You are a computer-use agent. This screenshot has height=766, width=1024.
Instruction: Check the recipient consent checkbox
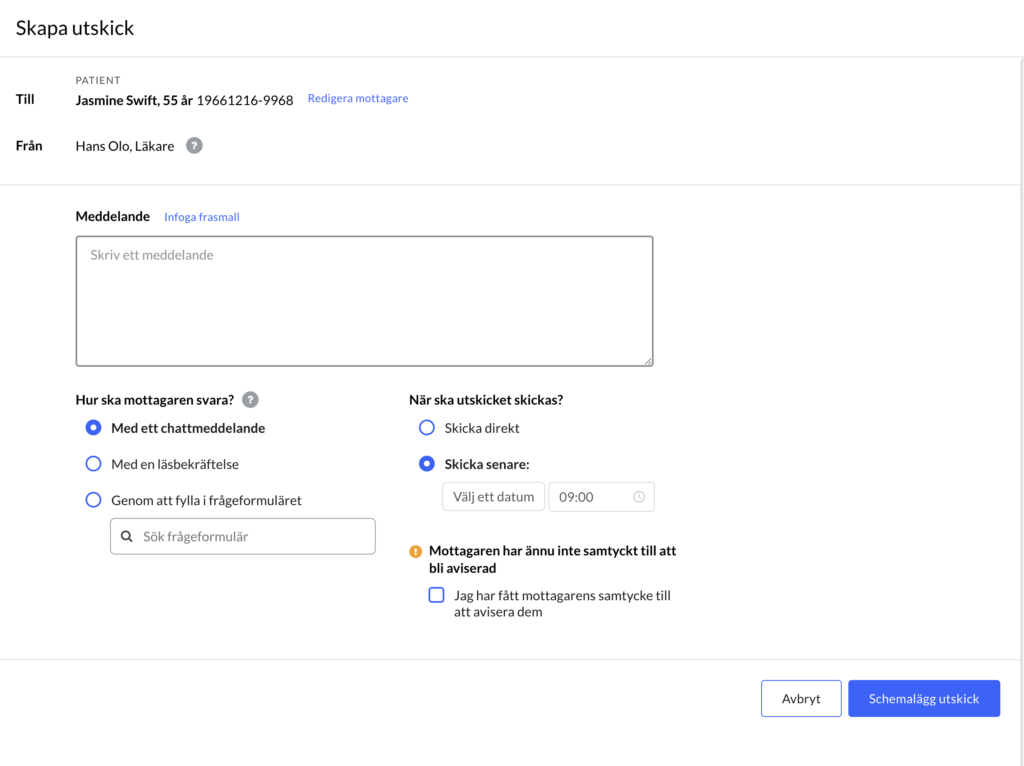tap(436, 595)
